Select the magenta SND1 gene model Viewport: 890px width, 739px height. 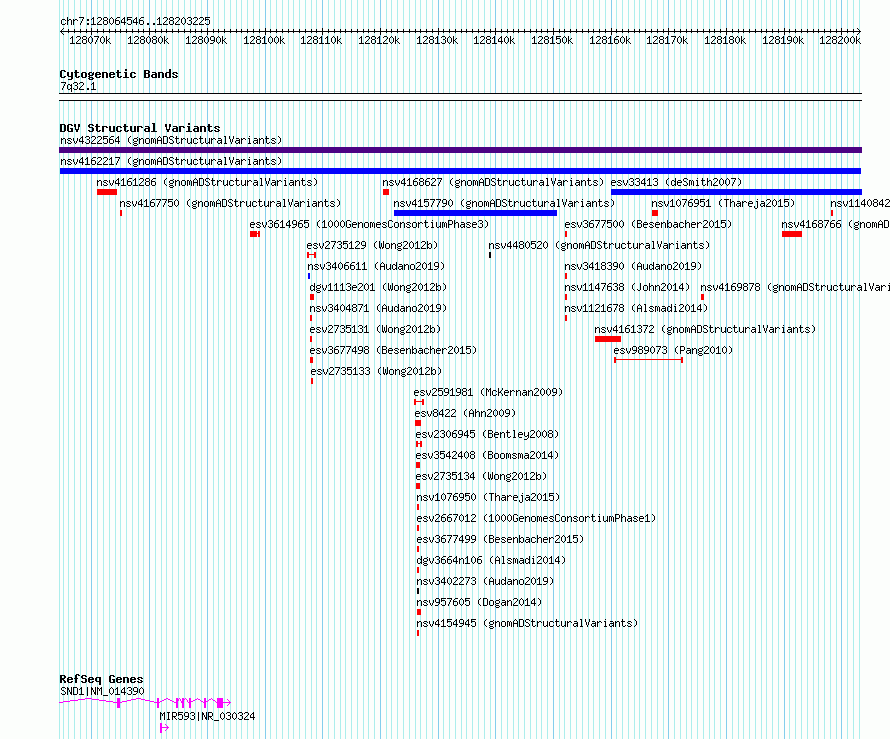[145, 703]
